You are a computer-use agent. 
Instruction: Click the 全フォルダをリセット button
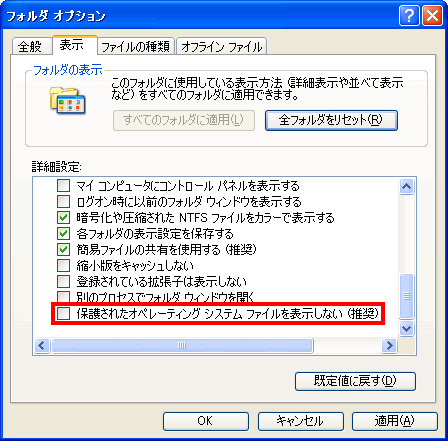click(x=331, y=120)
